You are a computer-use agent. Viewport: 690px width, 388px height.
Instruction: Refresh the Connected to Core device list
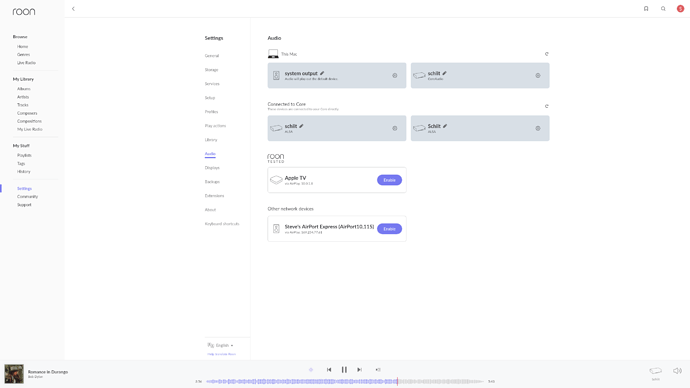point(547,106)
